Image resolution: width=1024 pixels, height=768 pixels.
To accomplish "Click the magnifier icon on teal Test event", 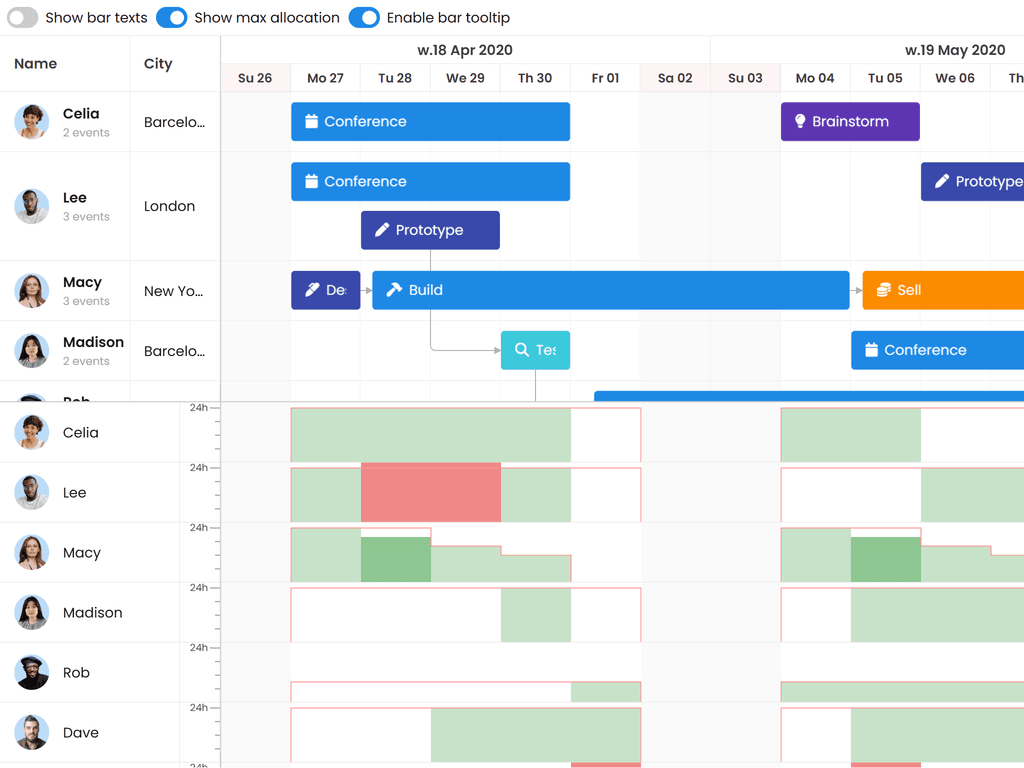I will (521, 350).
